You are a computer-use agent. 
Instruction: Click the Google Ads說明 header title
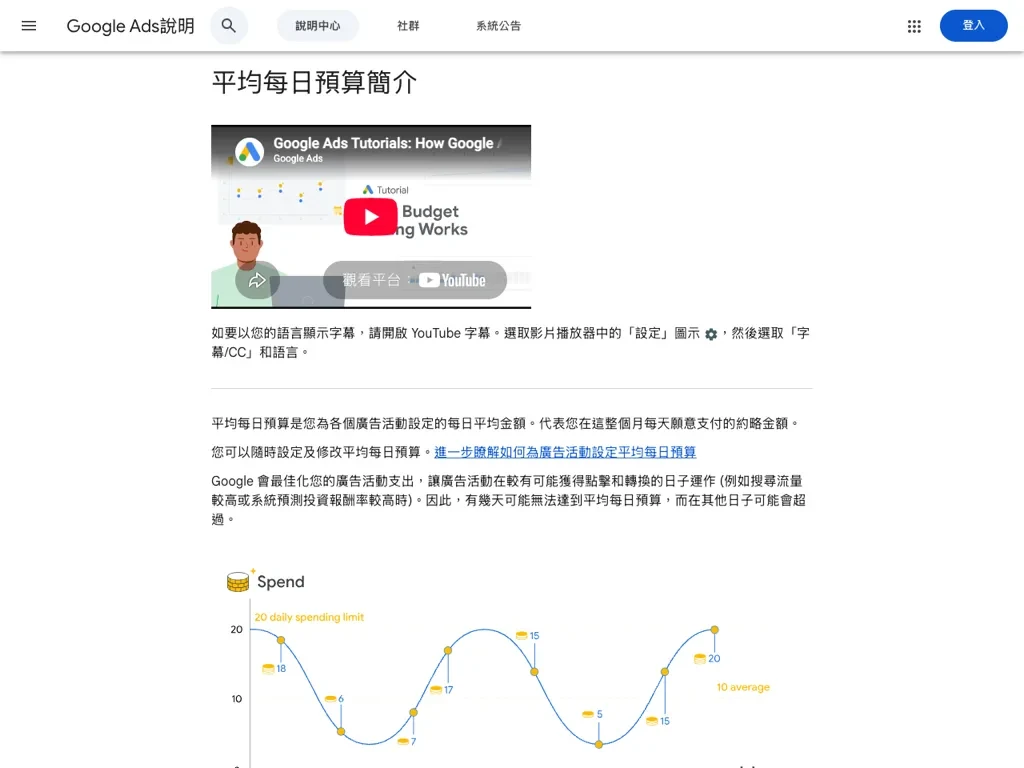pyautogui.click(x=131, y=25)
